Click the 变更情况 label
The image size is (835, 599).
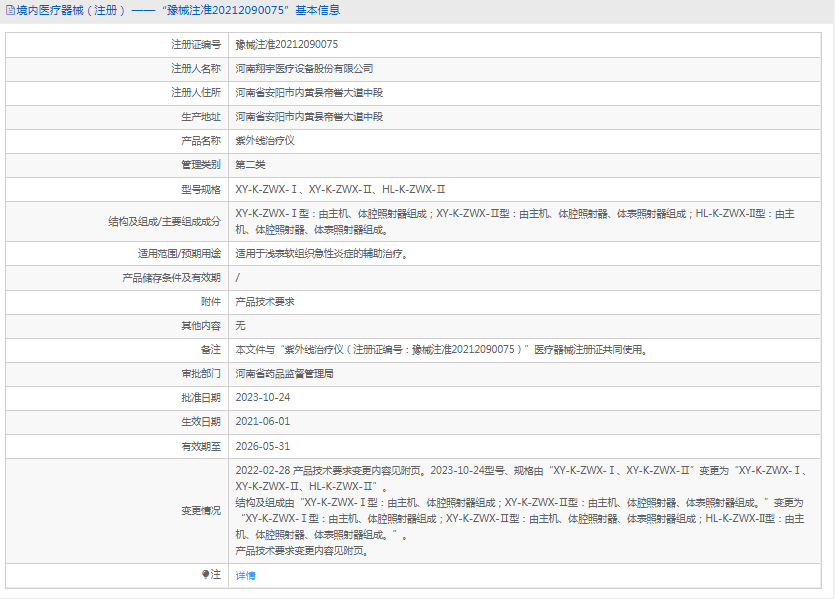click(201, 511)
